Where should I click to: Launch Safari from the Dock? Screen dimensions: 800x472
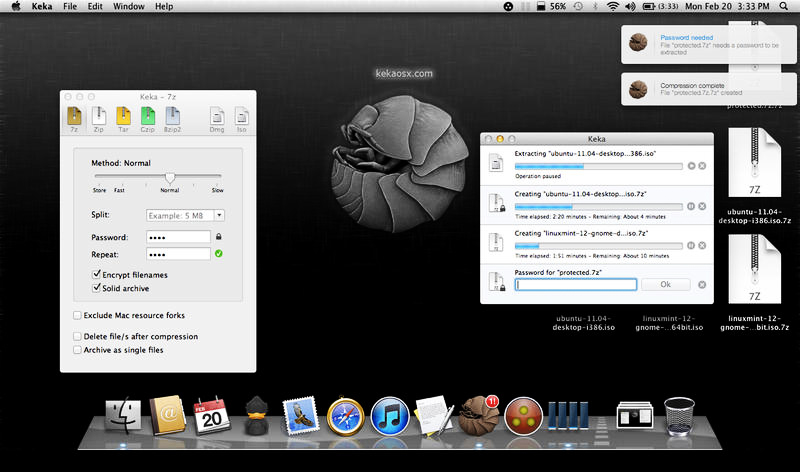(345, 417)
